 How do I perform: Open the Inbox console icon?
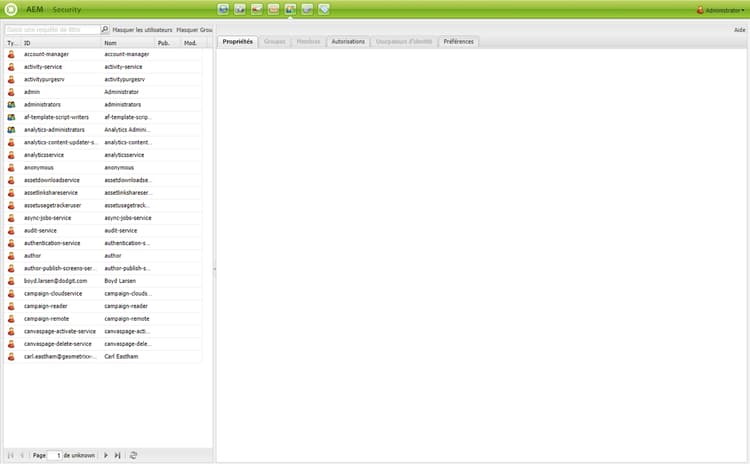point(273,9)
